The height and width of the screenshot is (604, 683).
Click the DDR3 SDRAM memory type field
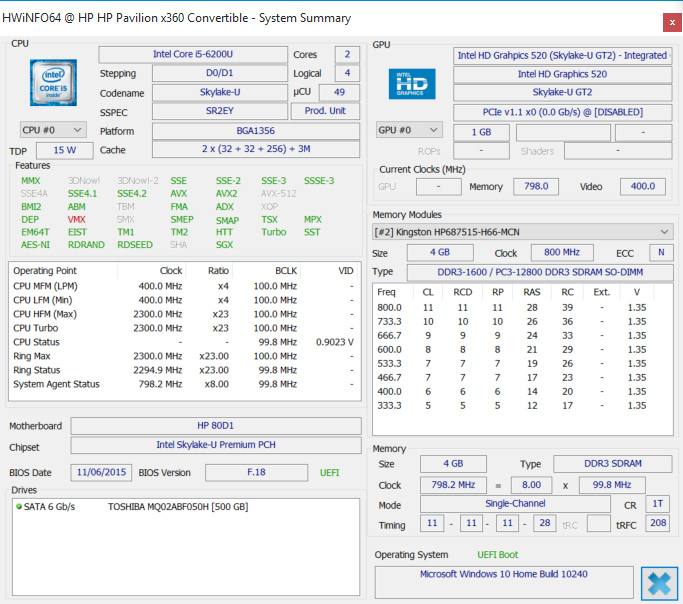coord(613,464)
